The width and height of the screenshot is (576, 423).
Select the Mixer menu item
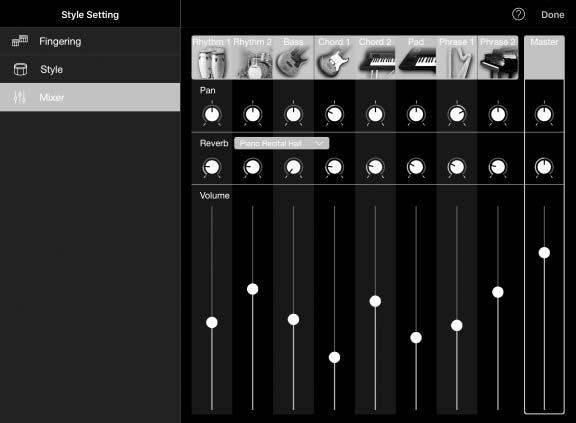(90, 97)
